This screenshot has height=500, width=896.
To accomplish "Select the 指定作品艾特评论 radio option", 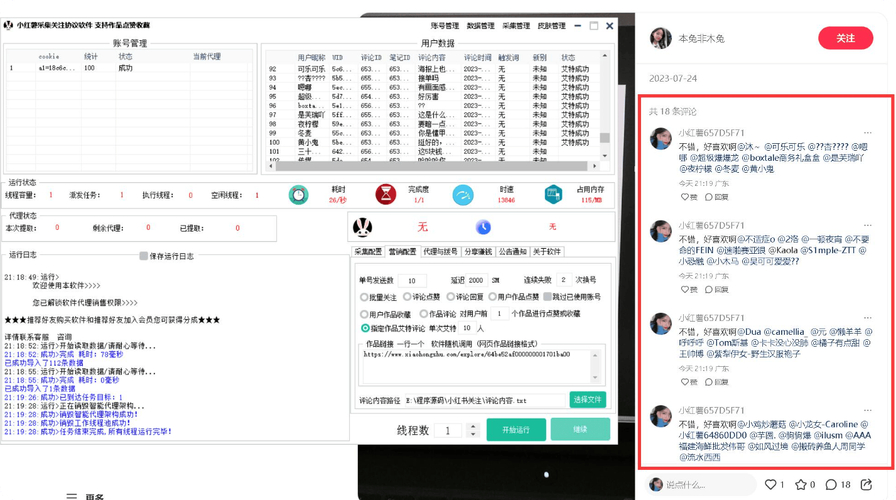I will (365, 328).
